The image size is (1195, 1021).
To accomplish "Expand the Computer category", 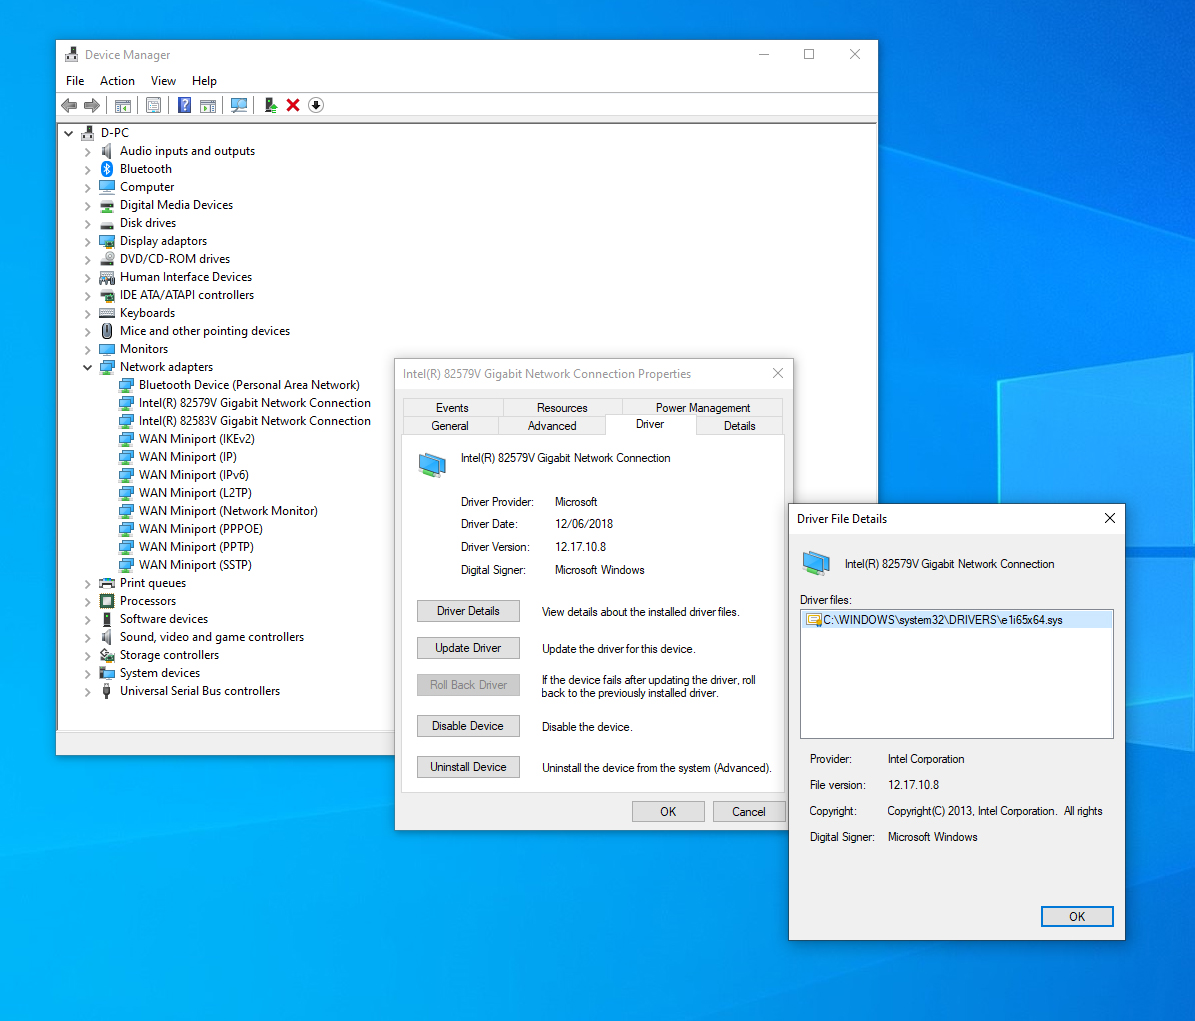I will (x=88, y=187).
